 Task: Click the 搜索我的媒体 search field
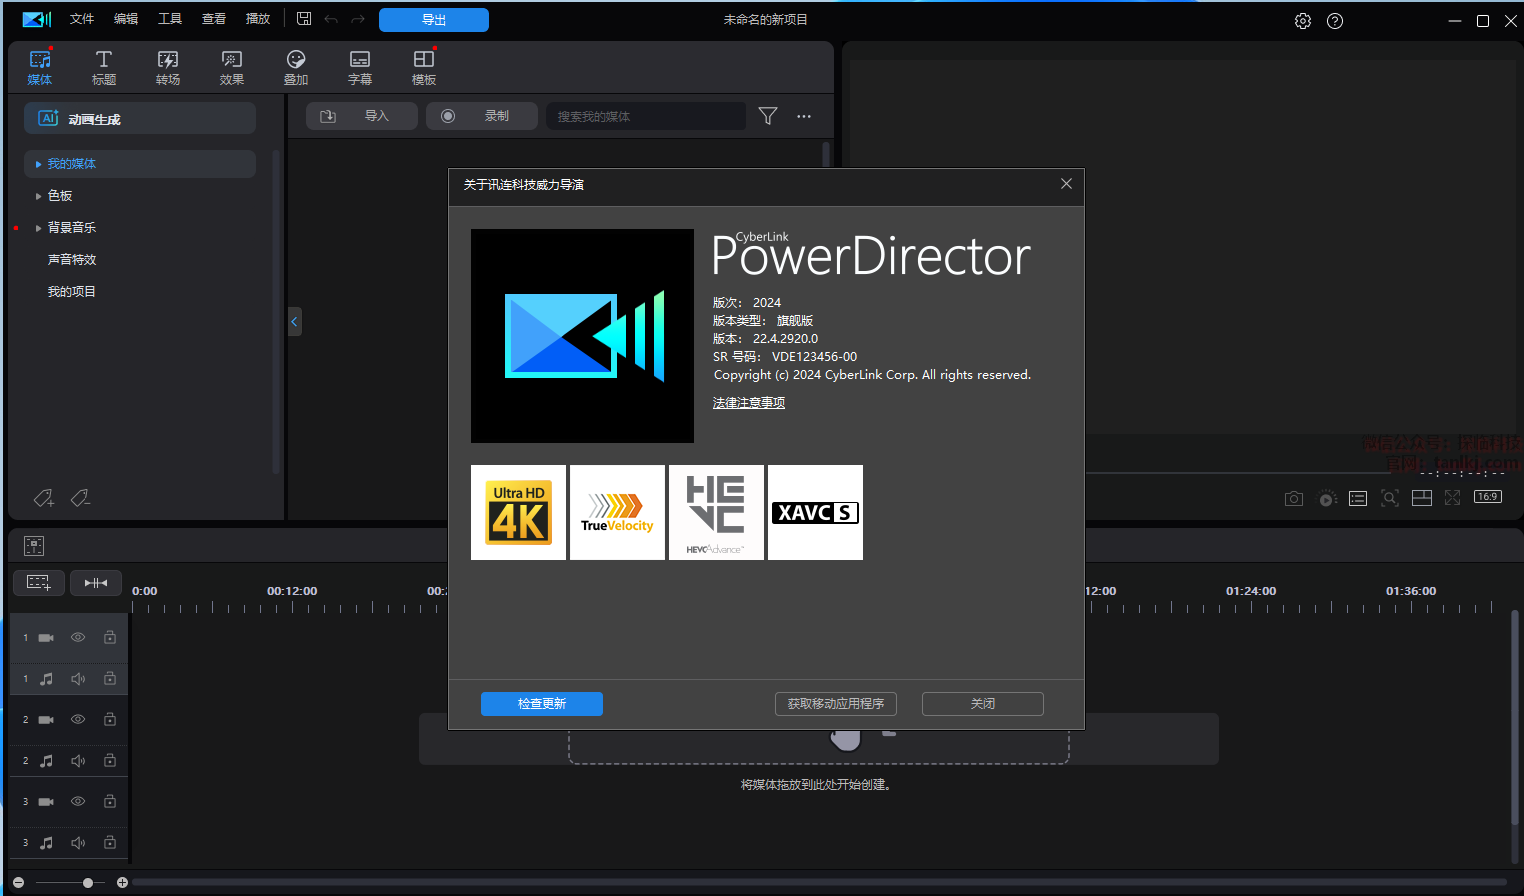coord(645,117)
